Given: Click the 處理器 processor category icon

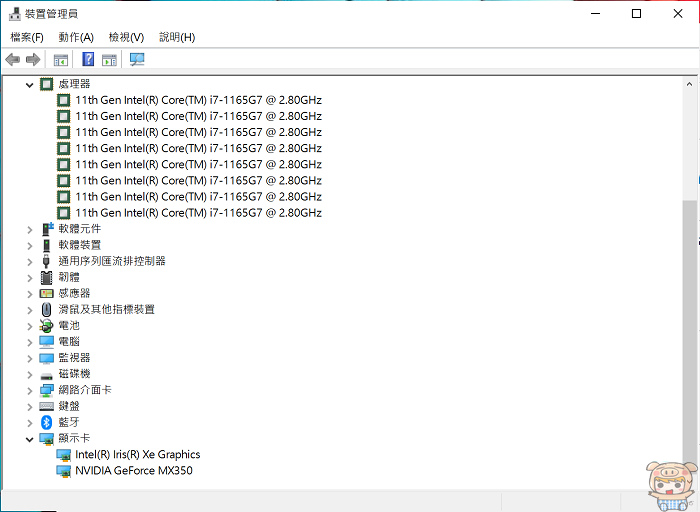Looking at the screenshot, I should [x=46, y=84].
